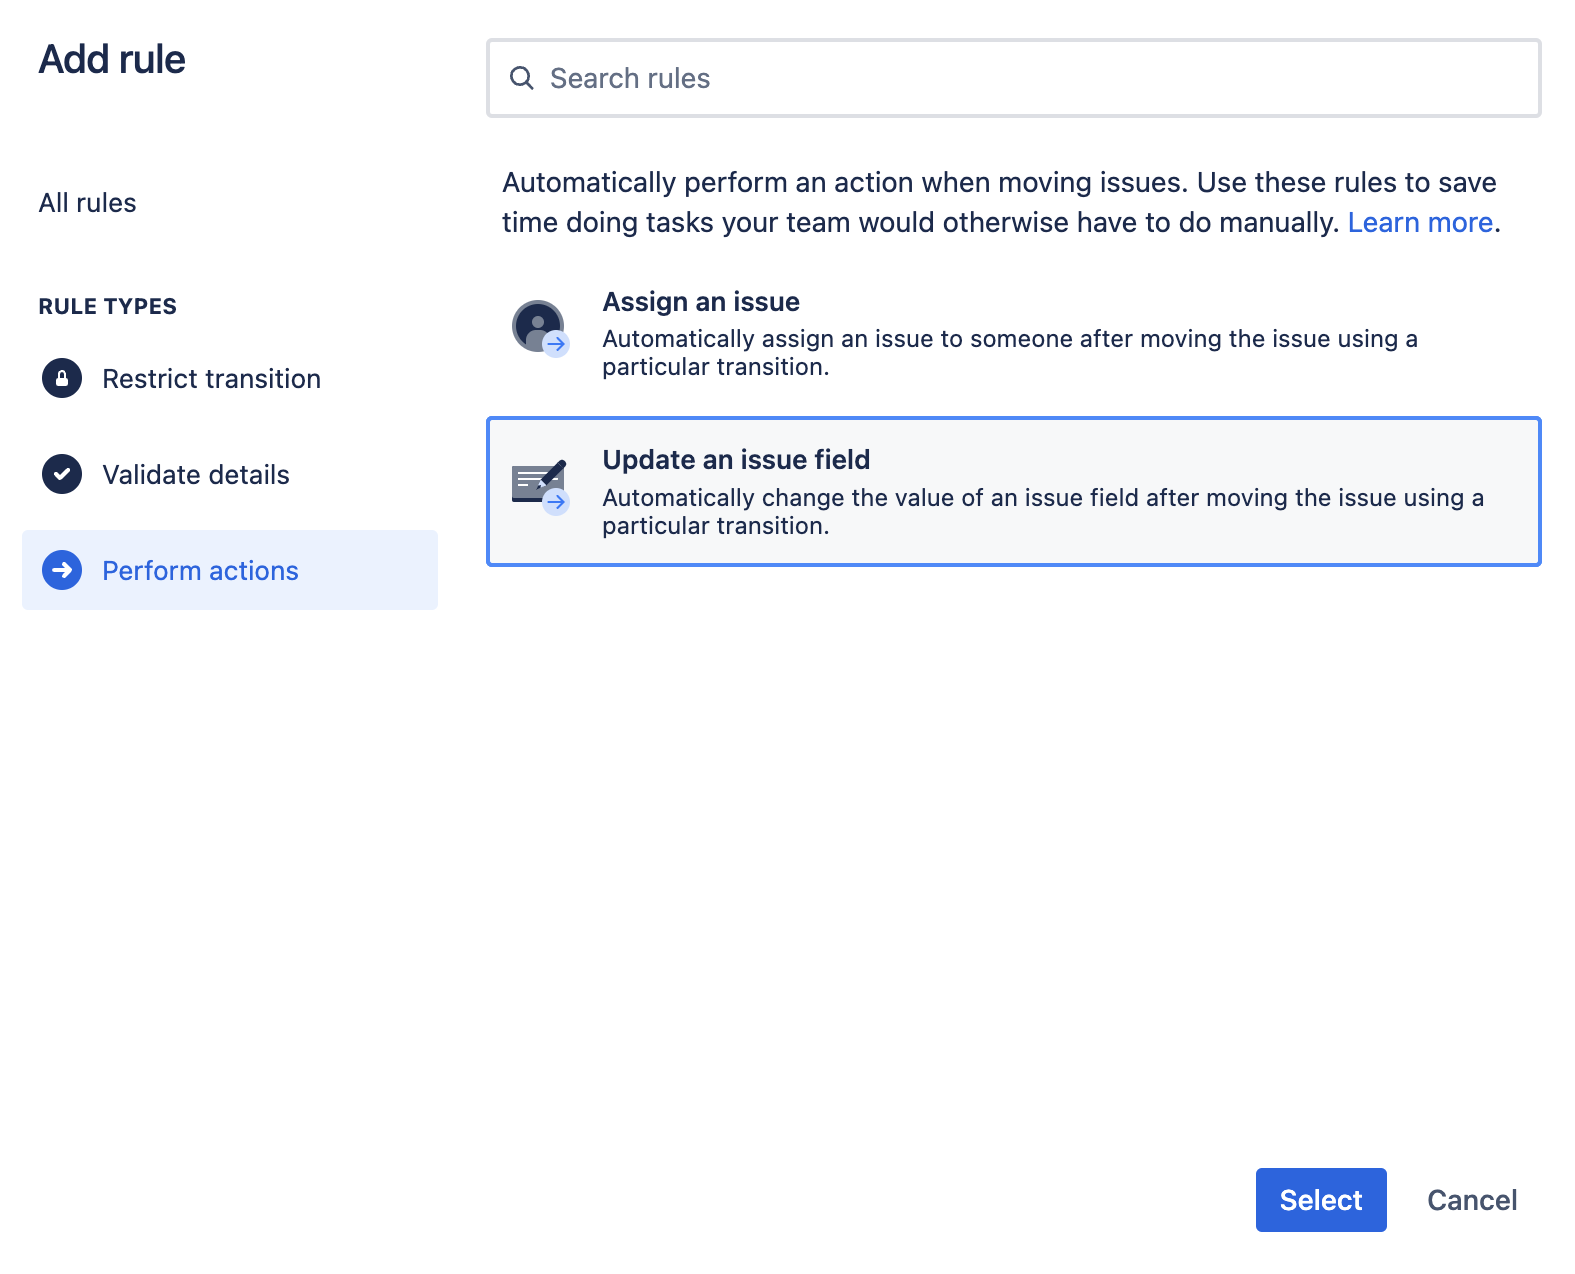This screenshot has height=1274, width=1575.
Task: Click the RULE TYPES section header
Action: (x=108, y=307)
